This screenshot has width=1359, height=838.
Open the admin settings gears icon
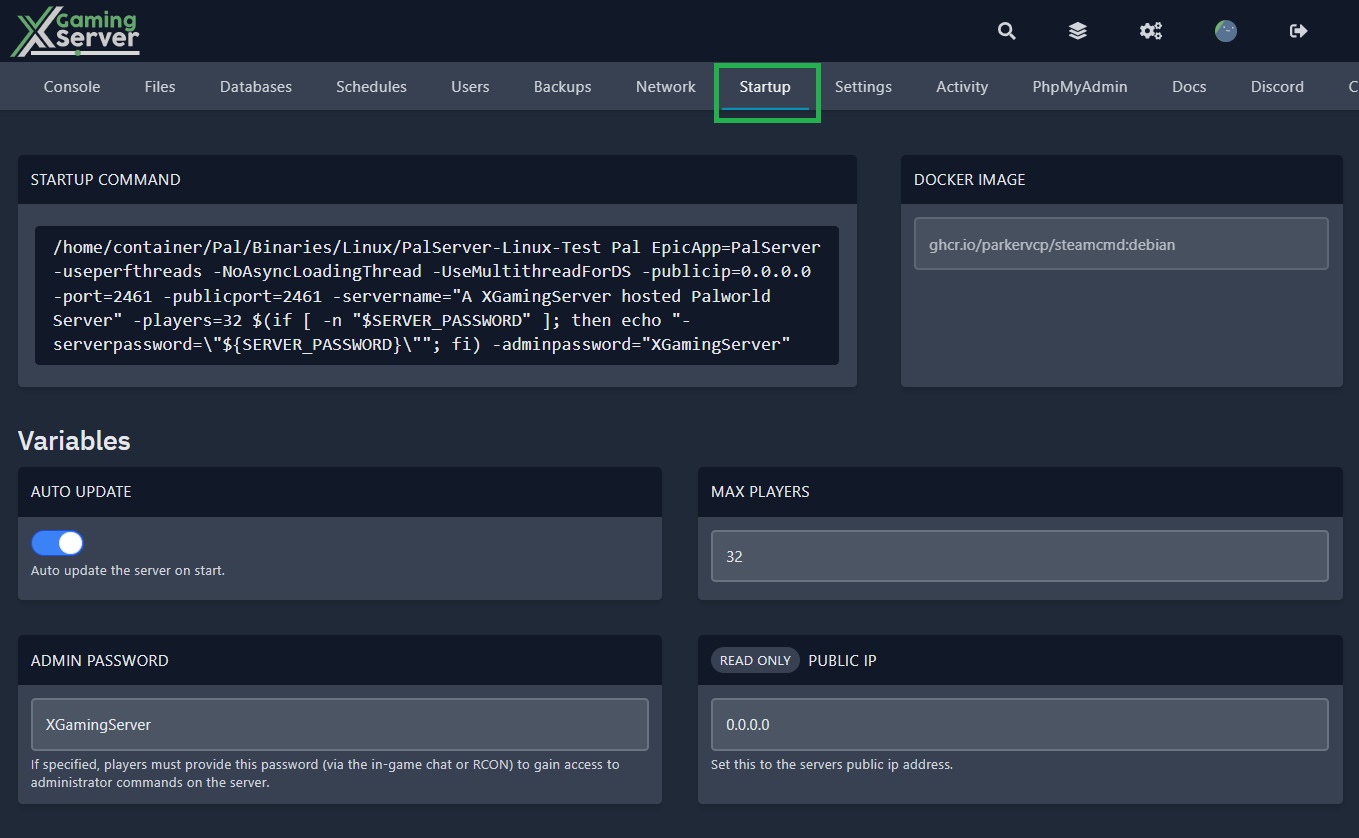(x=1150, y=31)
